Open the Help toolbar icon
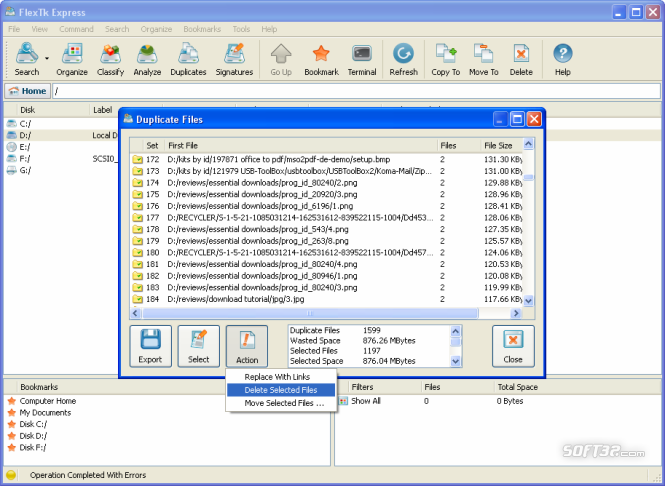 (x=563, y=59)
